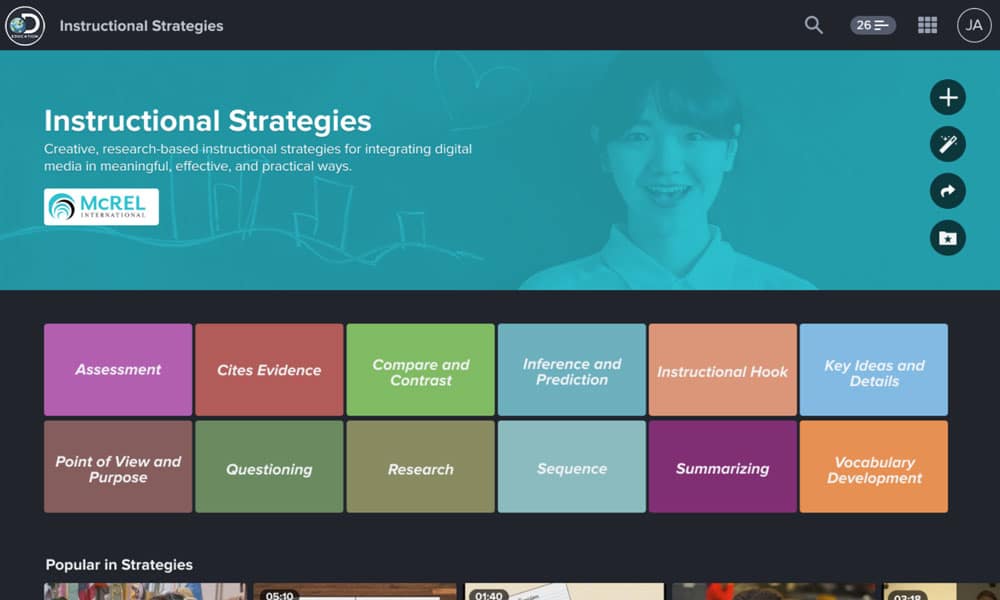Open the video thumbnail lasting 05:10
1000x600 pixels.
click(355, 590)
